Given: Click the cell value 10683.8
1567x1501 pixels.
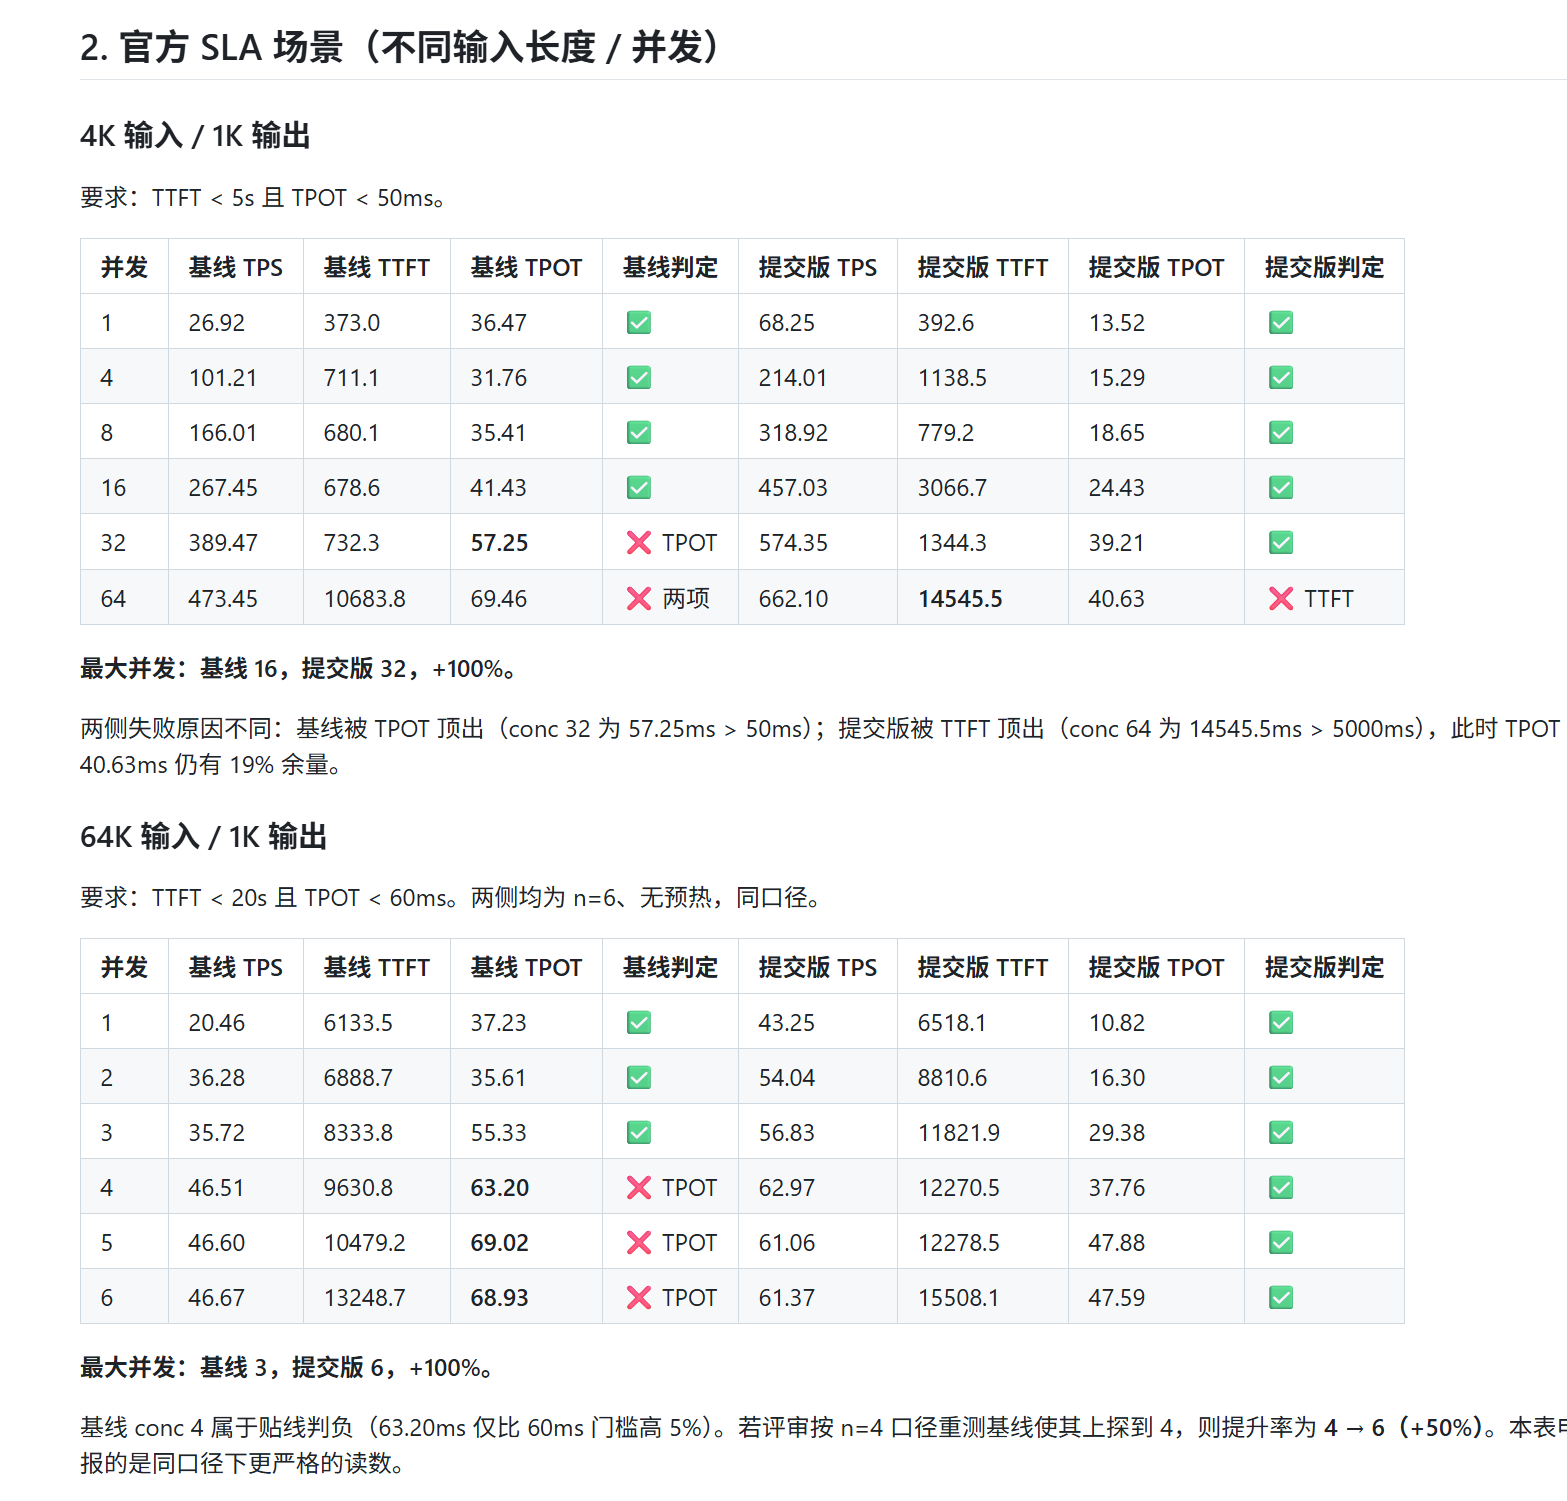Looking at the screenshot, I should point(364,599).
